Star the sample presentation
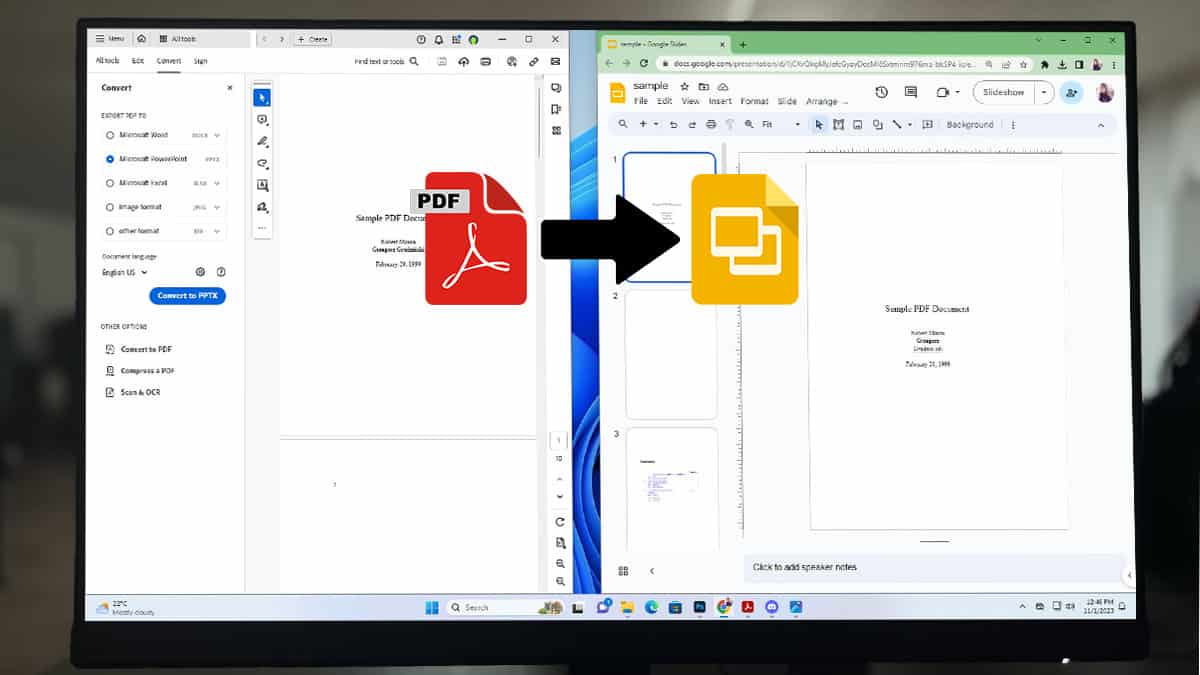 685,87
